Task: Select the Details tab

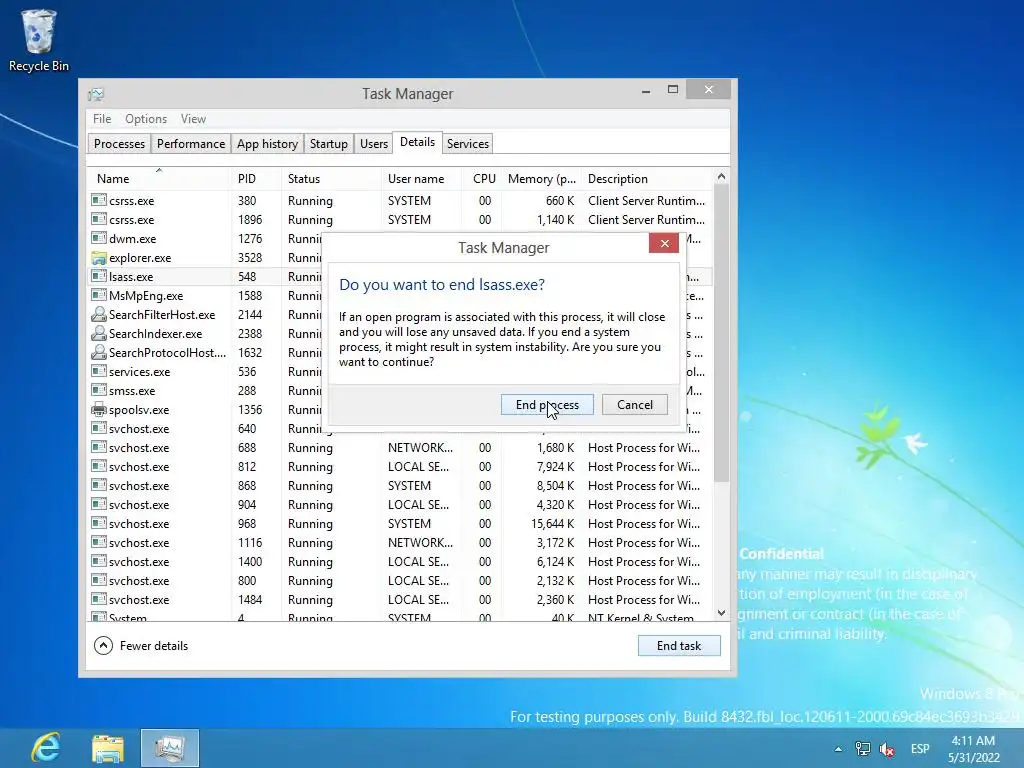Action: pos(417,142)
